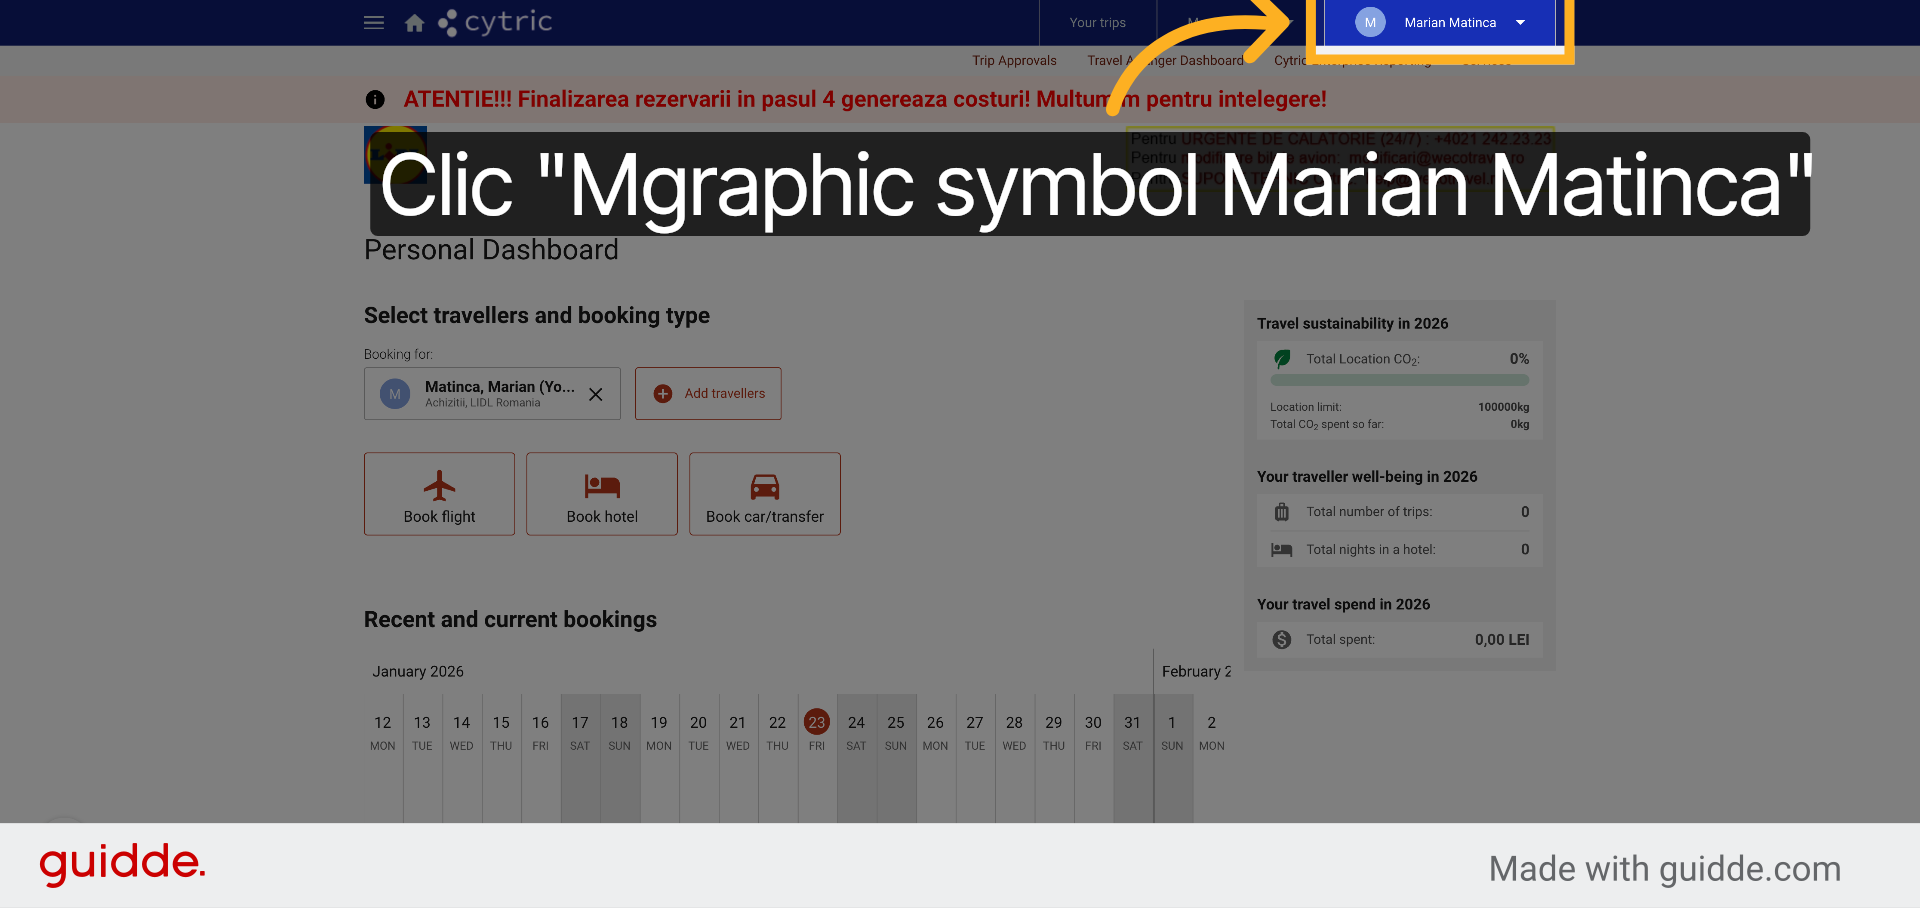Open Travel Arranger Dashboard menu item
The width and height of the screenshot is (1920, 908).
(1165, 60)
